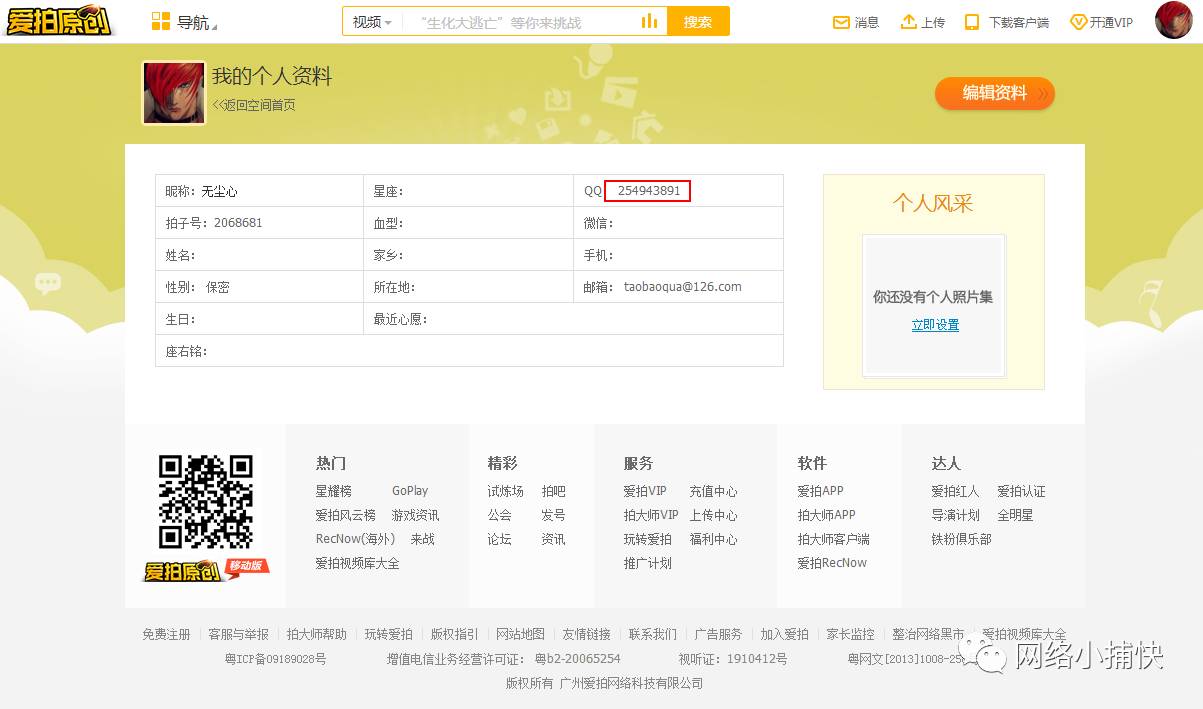The image size is (1203, 709).
Task: Click the 编辑资料 button
Action: [995, 93]
